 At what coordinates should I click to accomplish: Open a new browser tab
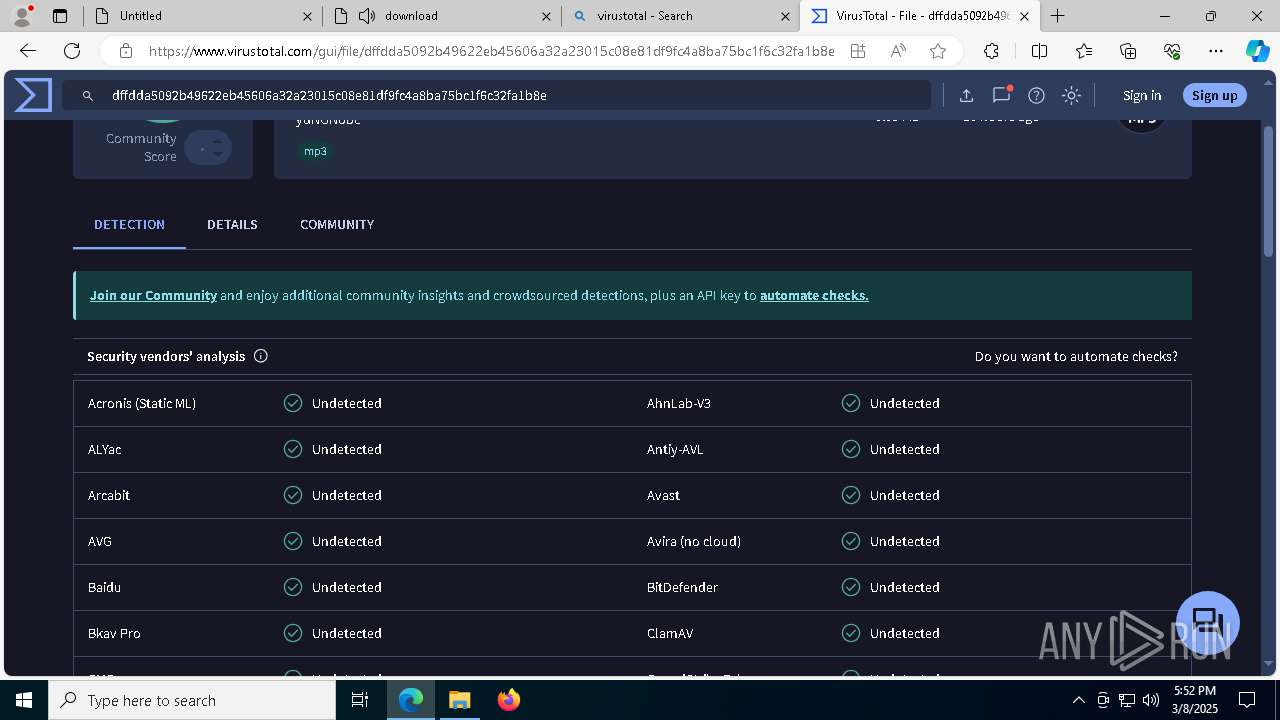[1057, 16]
